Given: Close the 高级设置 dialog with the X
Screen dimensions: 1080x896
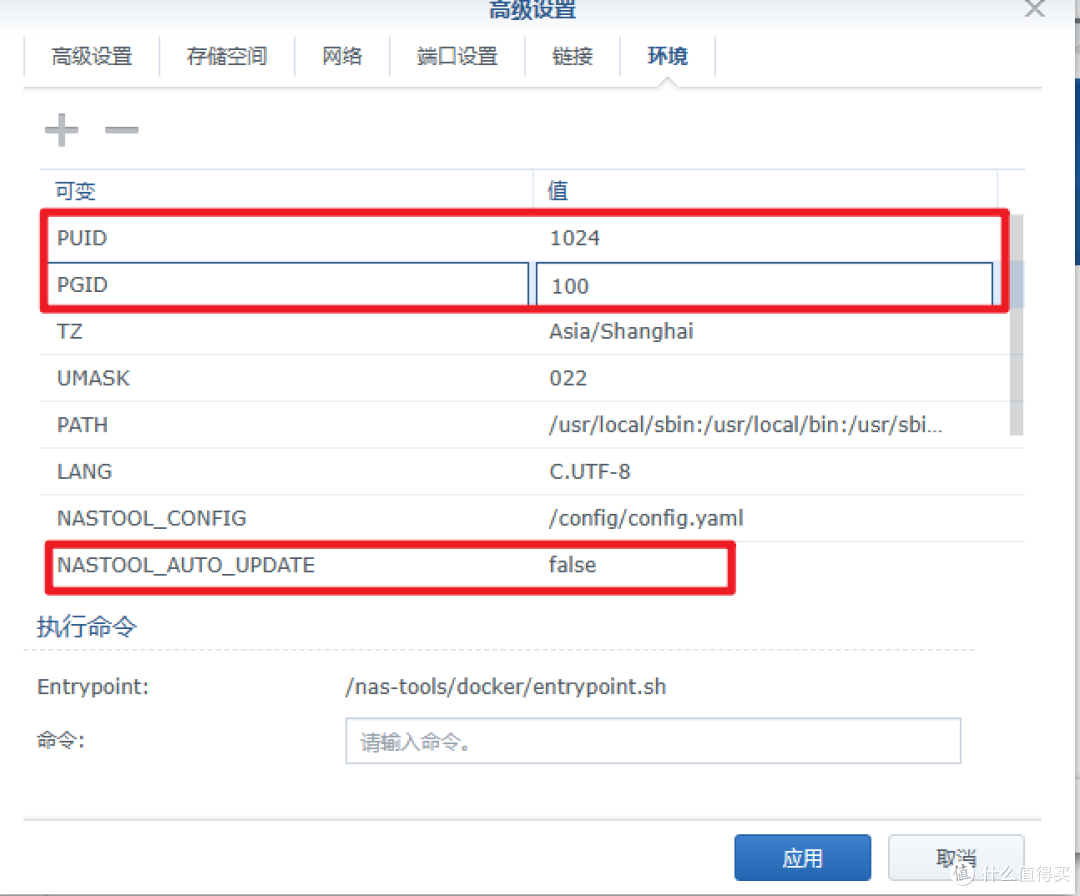Looking at the screenshot, I should [1034, 11].
